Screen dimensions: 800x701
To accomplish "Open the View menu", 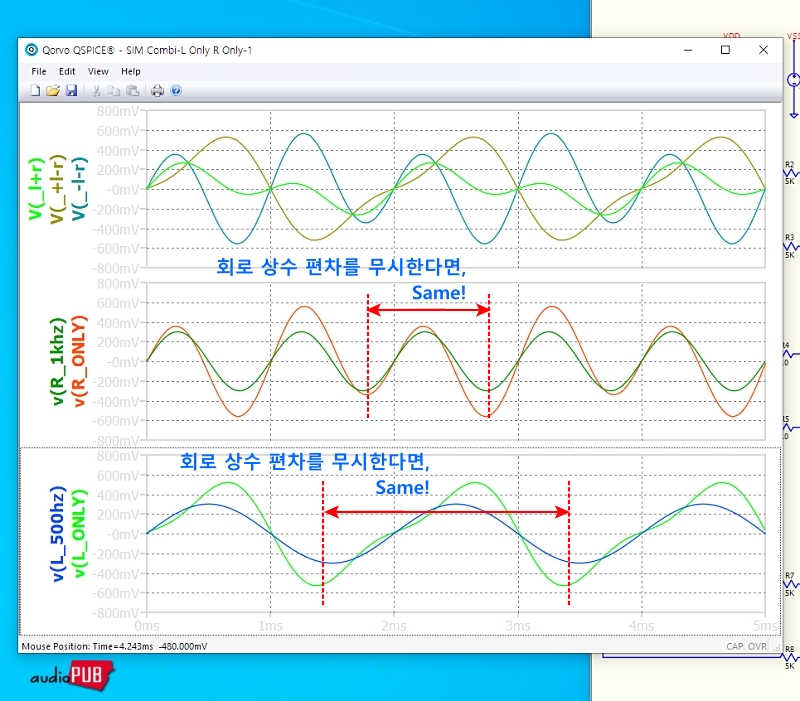I will [98, 72].
